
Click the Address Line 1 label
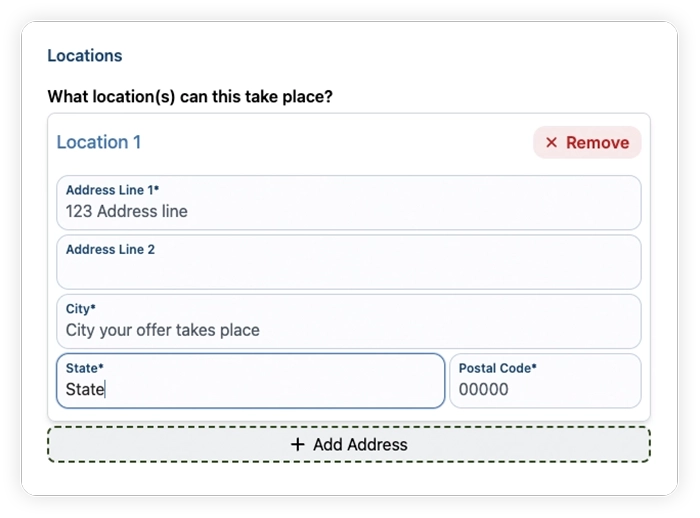click(x=112, y=190)
